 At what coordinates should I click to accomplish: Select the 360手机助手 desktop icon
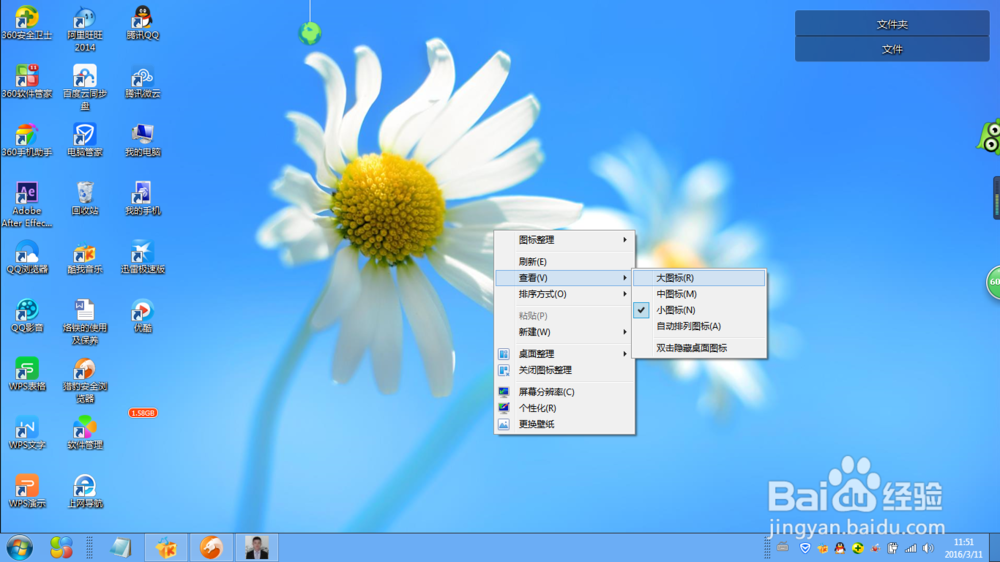tap(27, 140)
